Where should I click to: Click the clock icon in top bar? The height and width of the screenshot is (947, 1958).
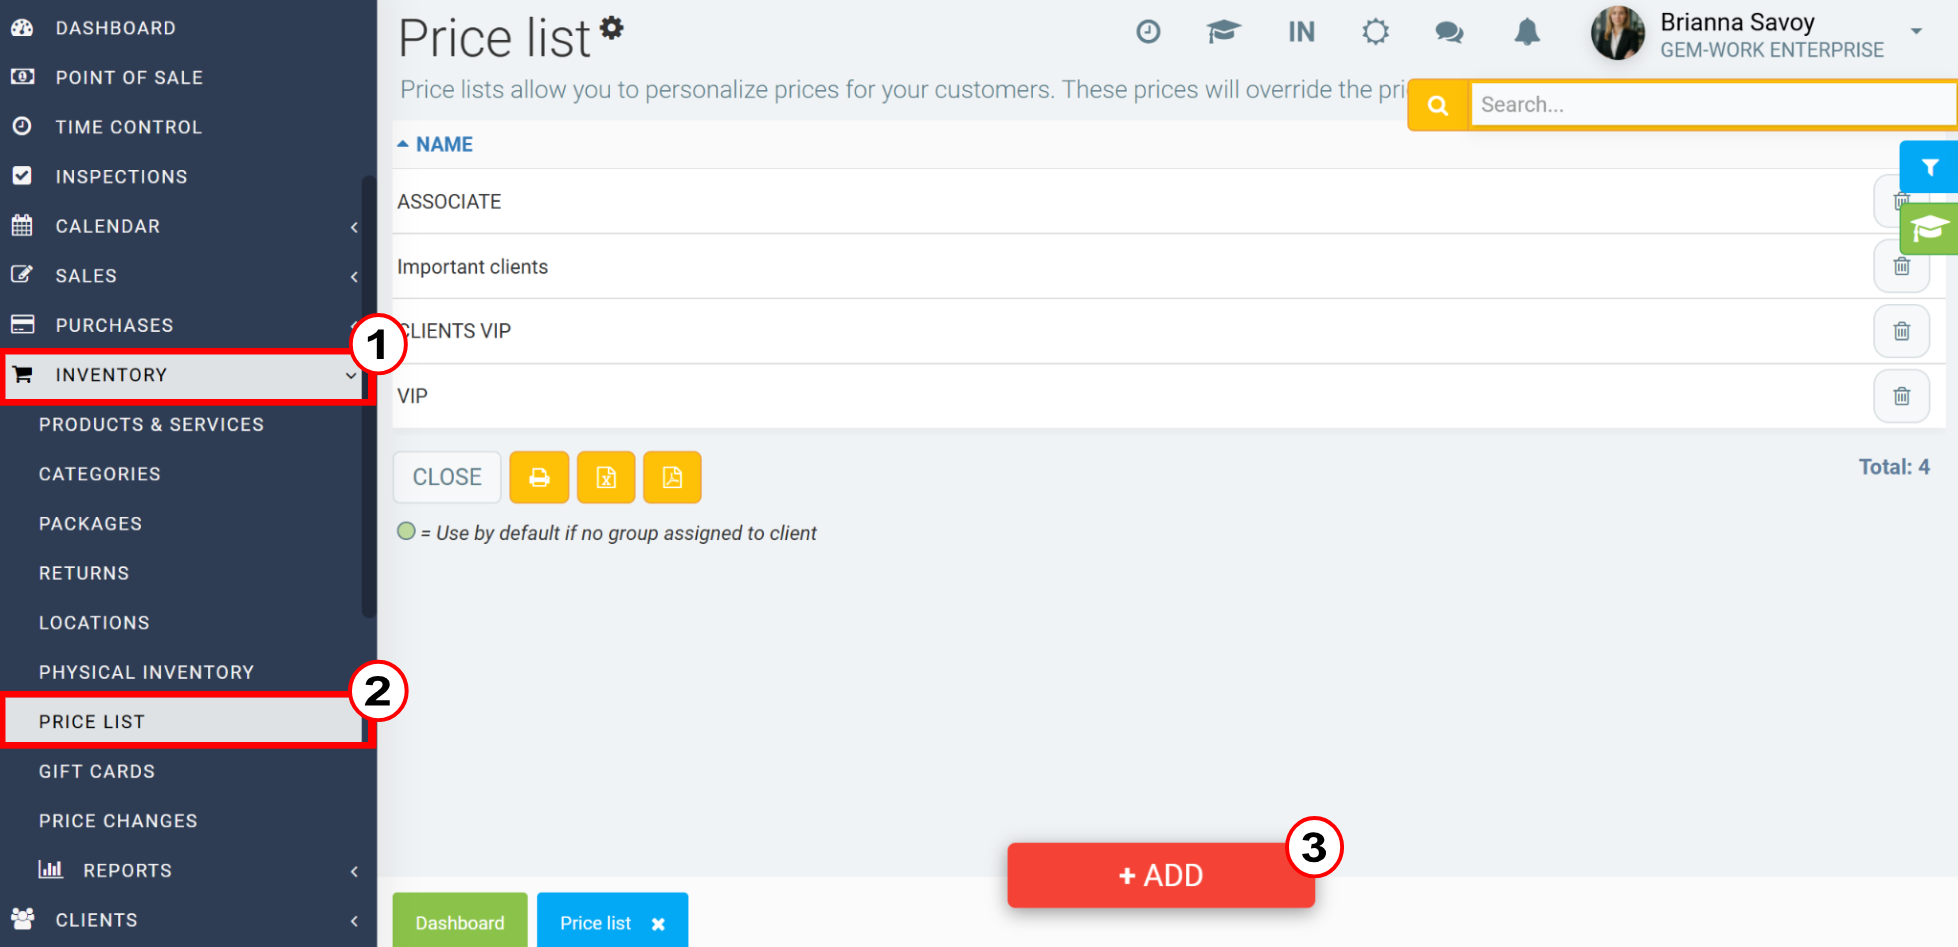1148,32
